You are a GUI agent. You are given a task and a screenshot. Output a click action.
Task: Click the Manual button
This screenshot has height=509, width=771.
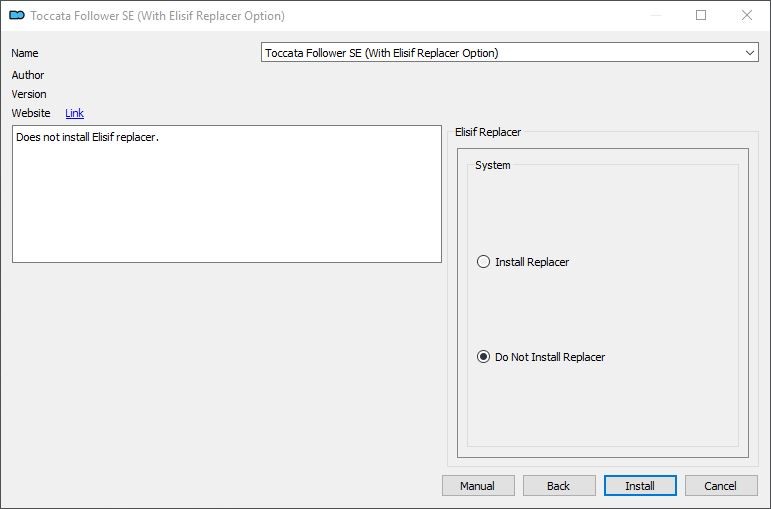pos(478,486)
